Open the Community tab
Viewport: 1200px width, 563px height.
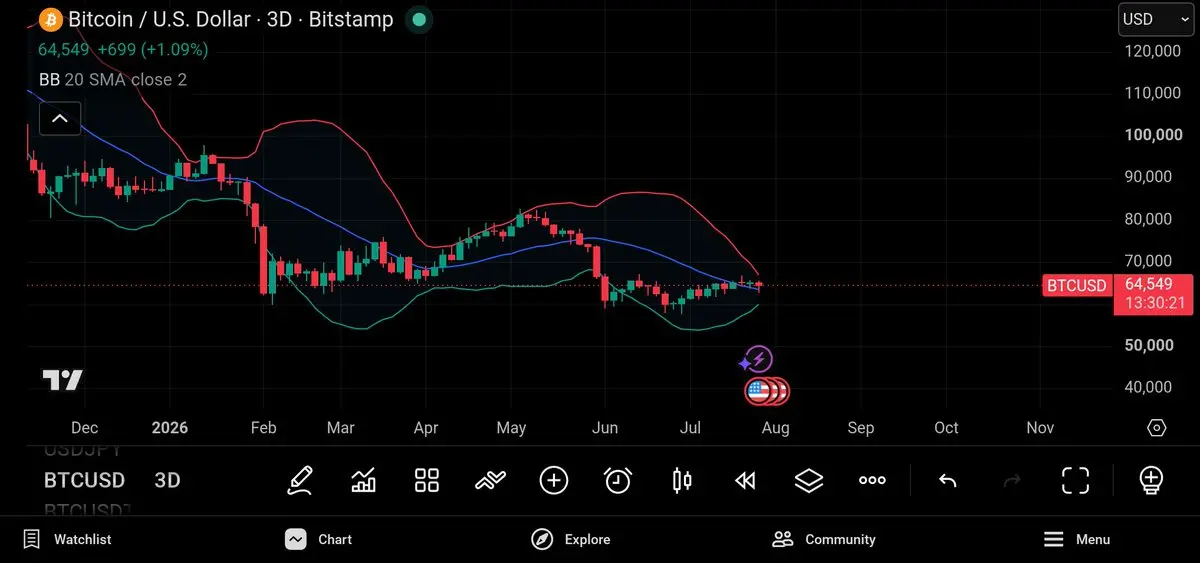point(824,539)
